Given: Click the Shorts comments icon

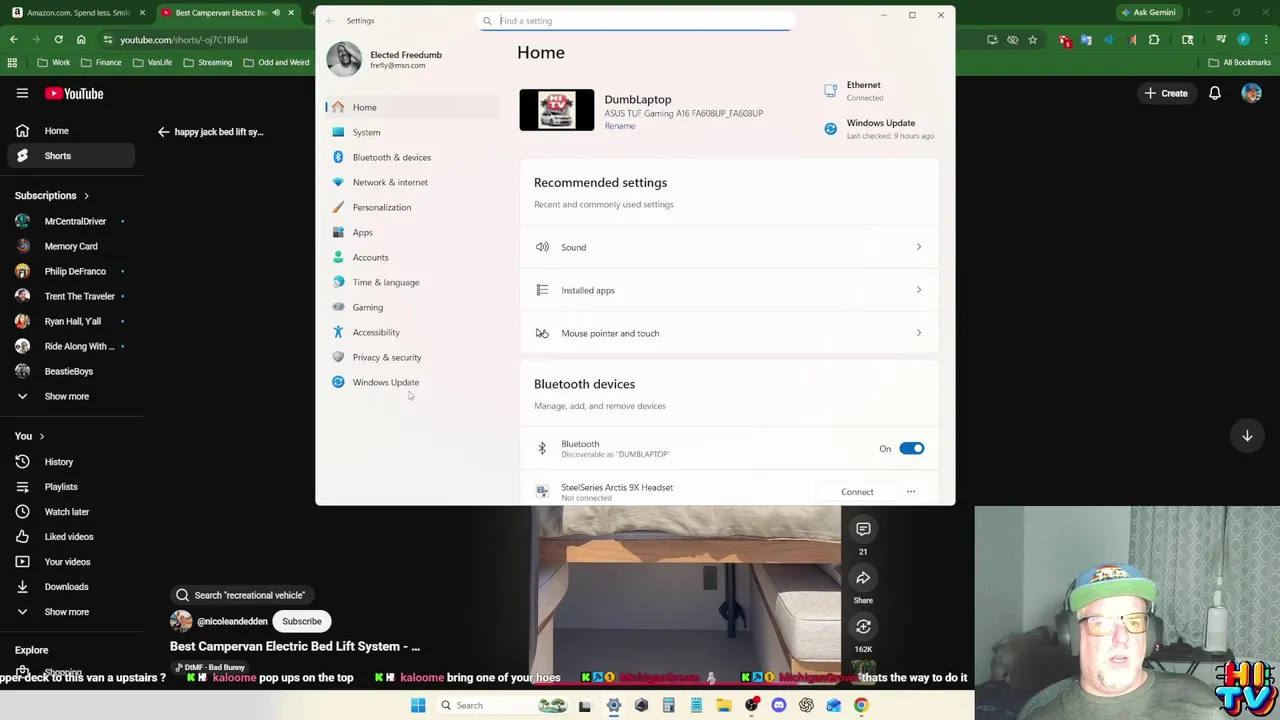Looking at the screenshot, I should (x=863, y=529).
